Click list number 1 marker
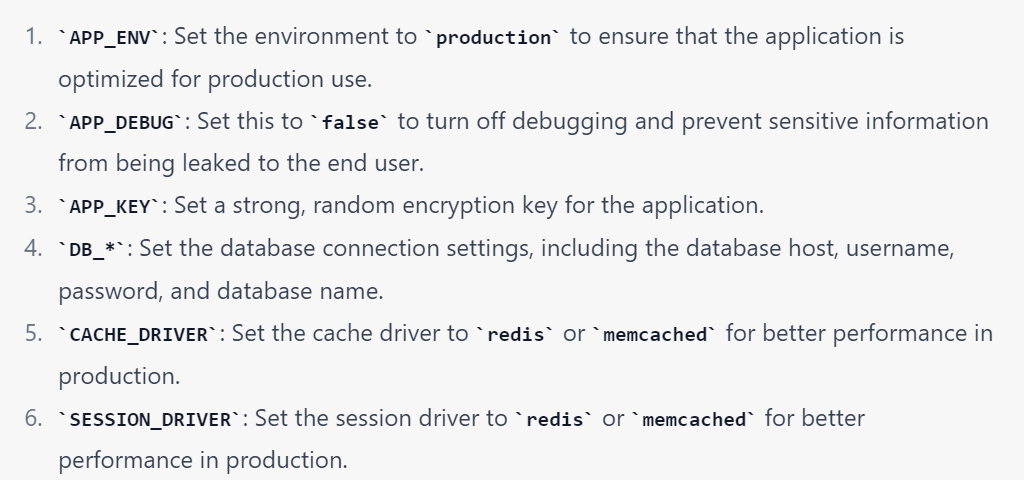This screenshot has height=480, width=1024. pyautogui.click(x=35, y=38)
